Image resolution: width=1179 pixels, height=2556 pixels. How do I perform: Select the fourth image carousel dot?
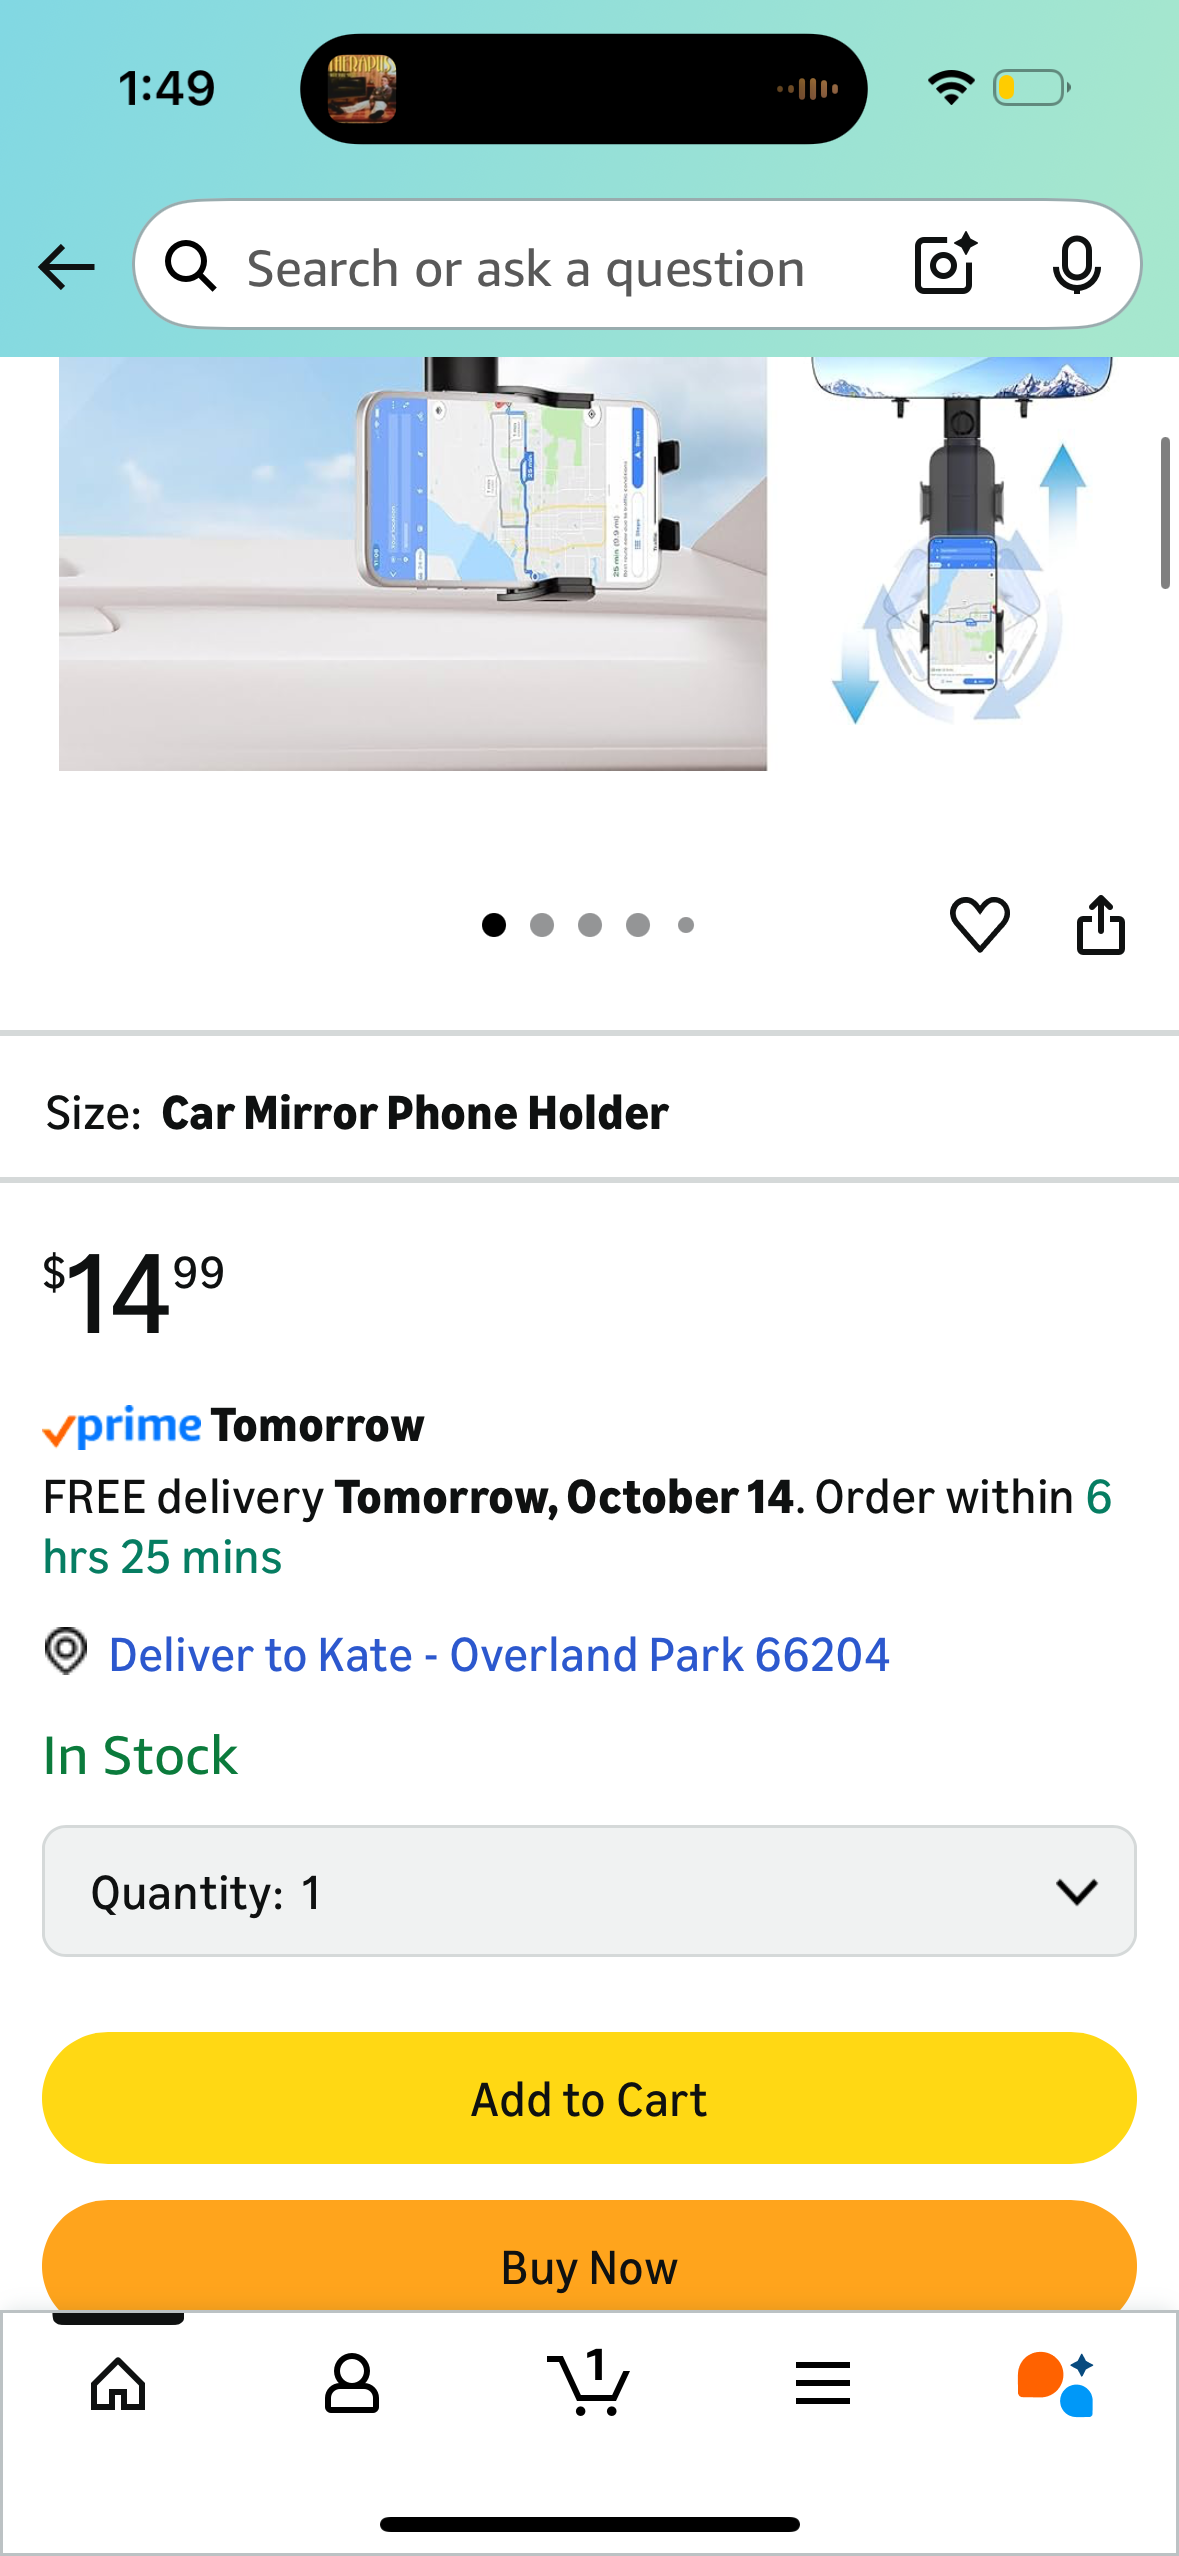[x=638, y=925]
